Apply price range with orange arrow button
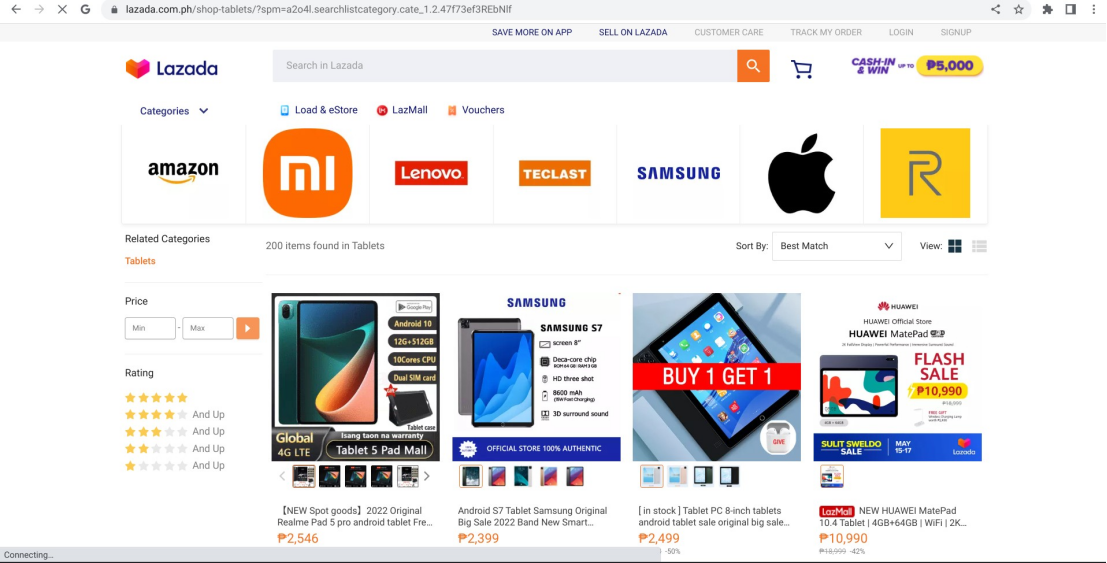 coord(248,328)
